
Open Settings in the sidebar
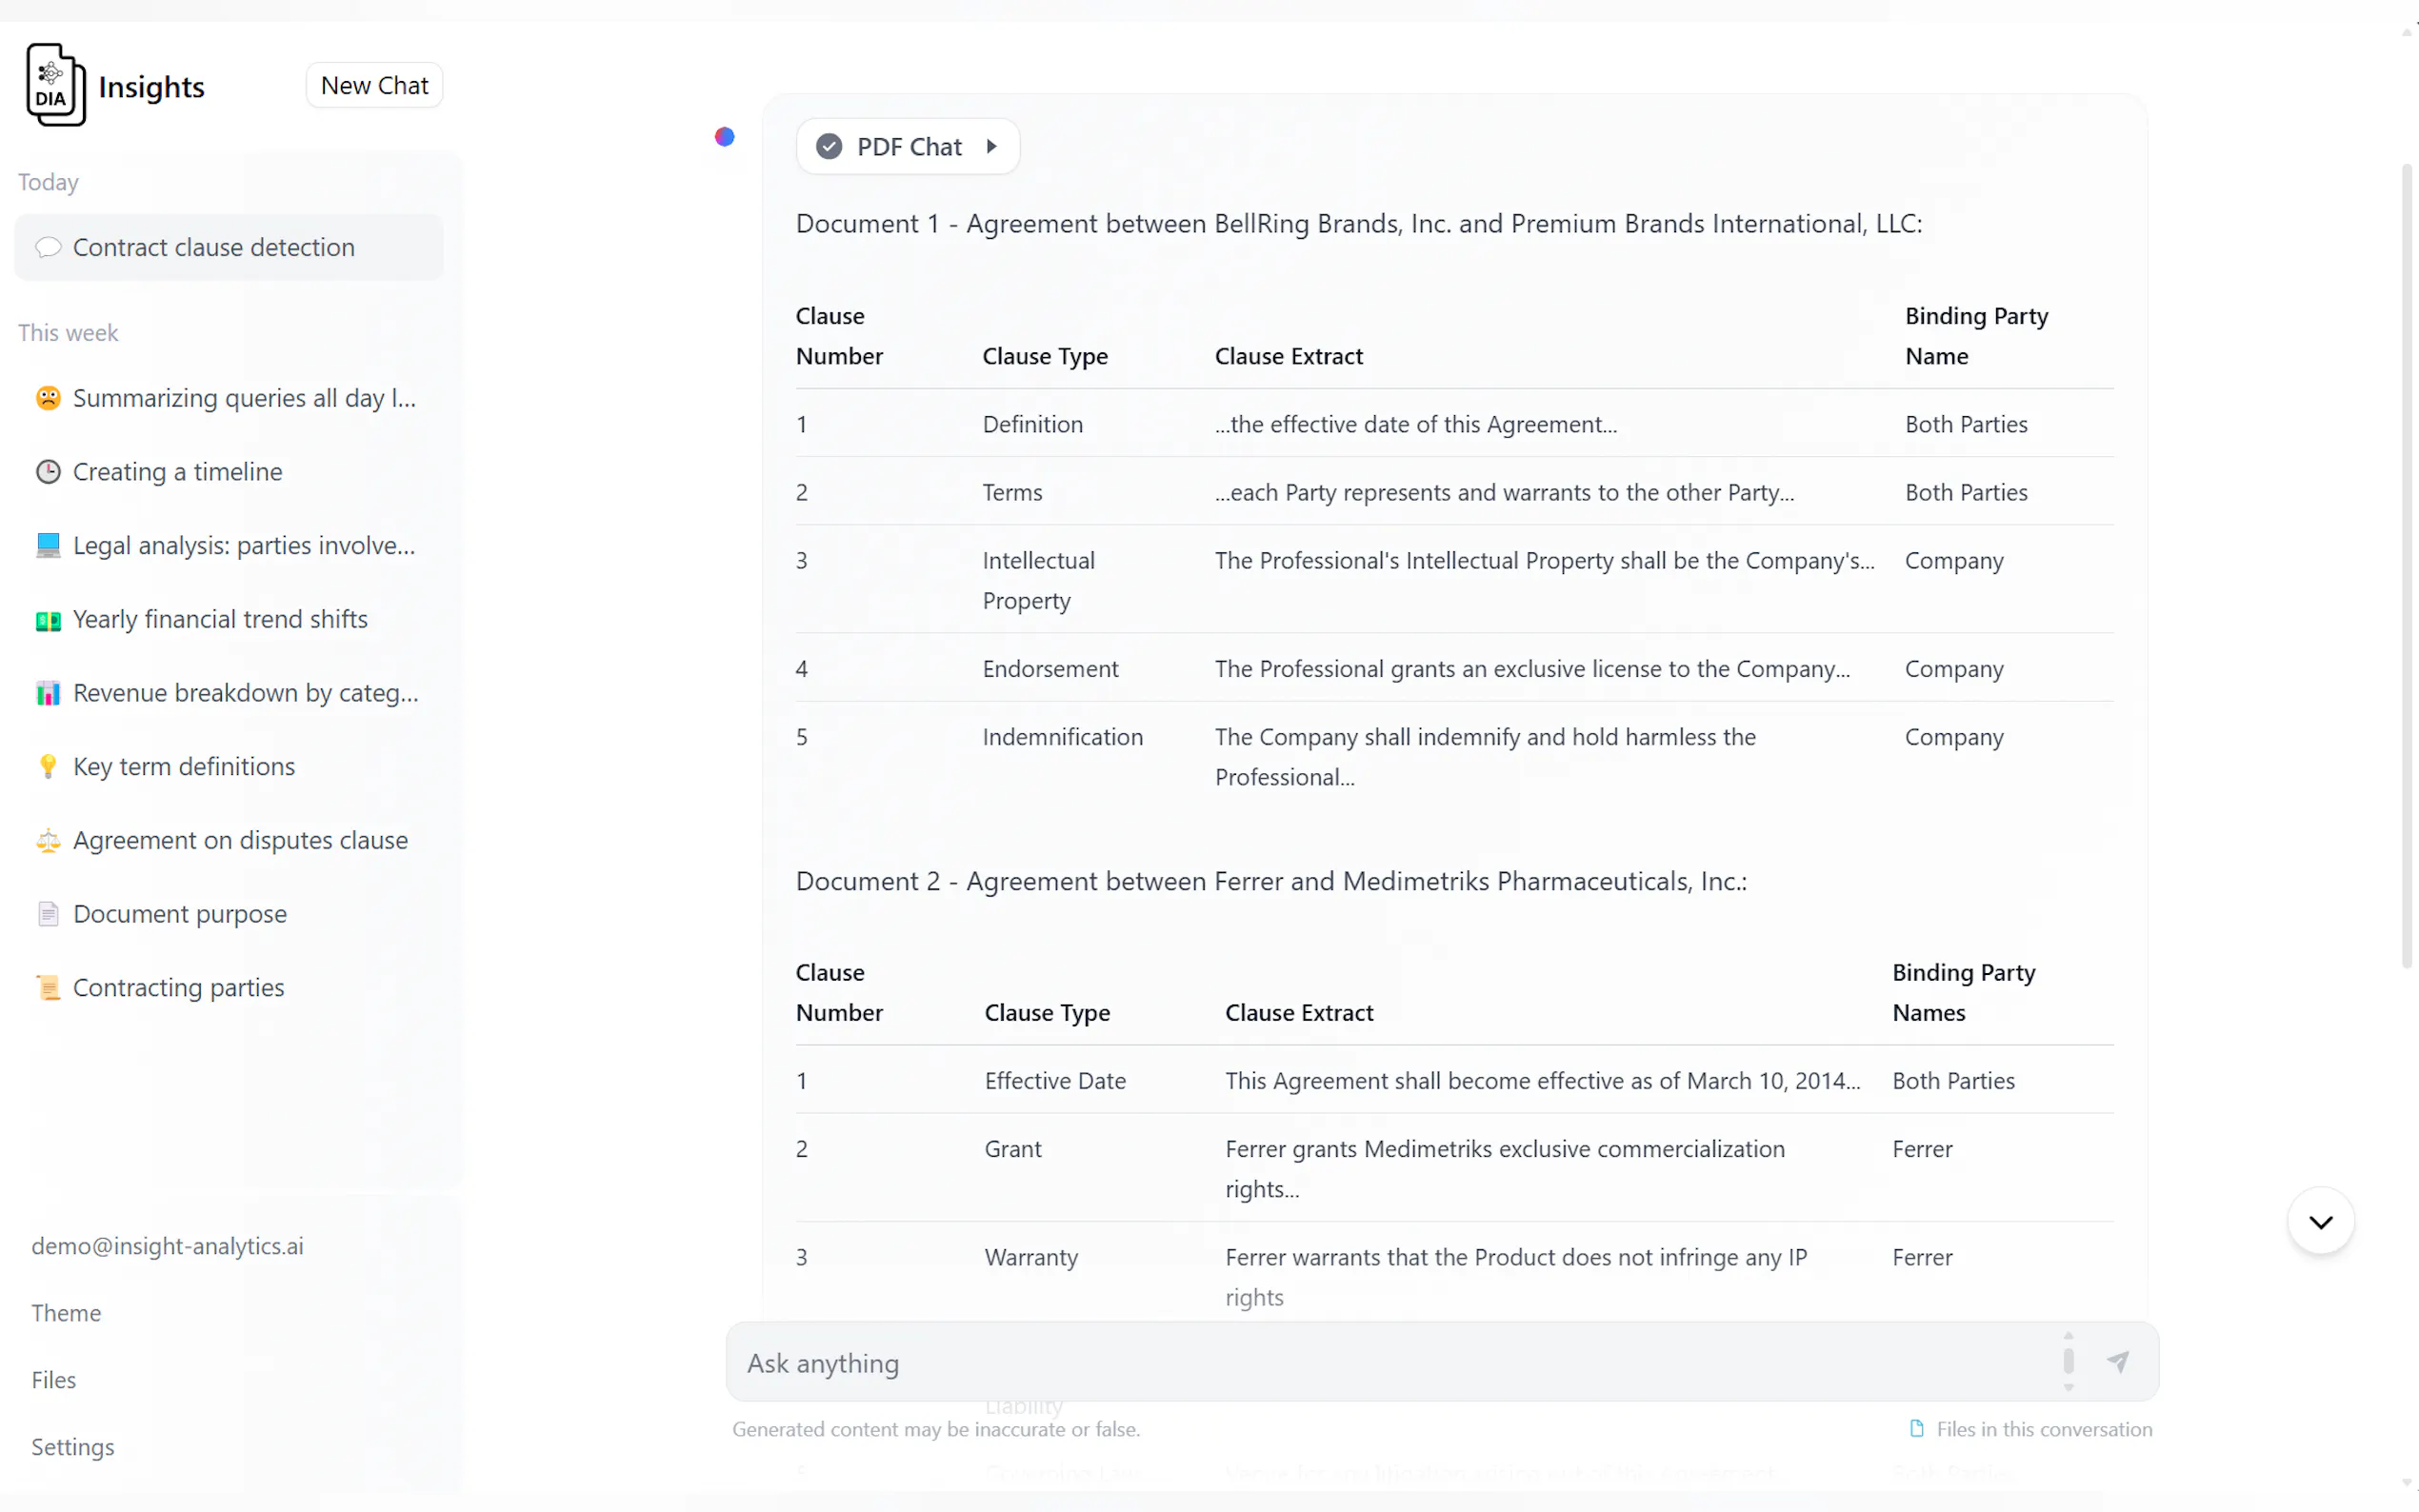(73, 1446)
